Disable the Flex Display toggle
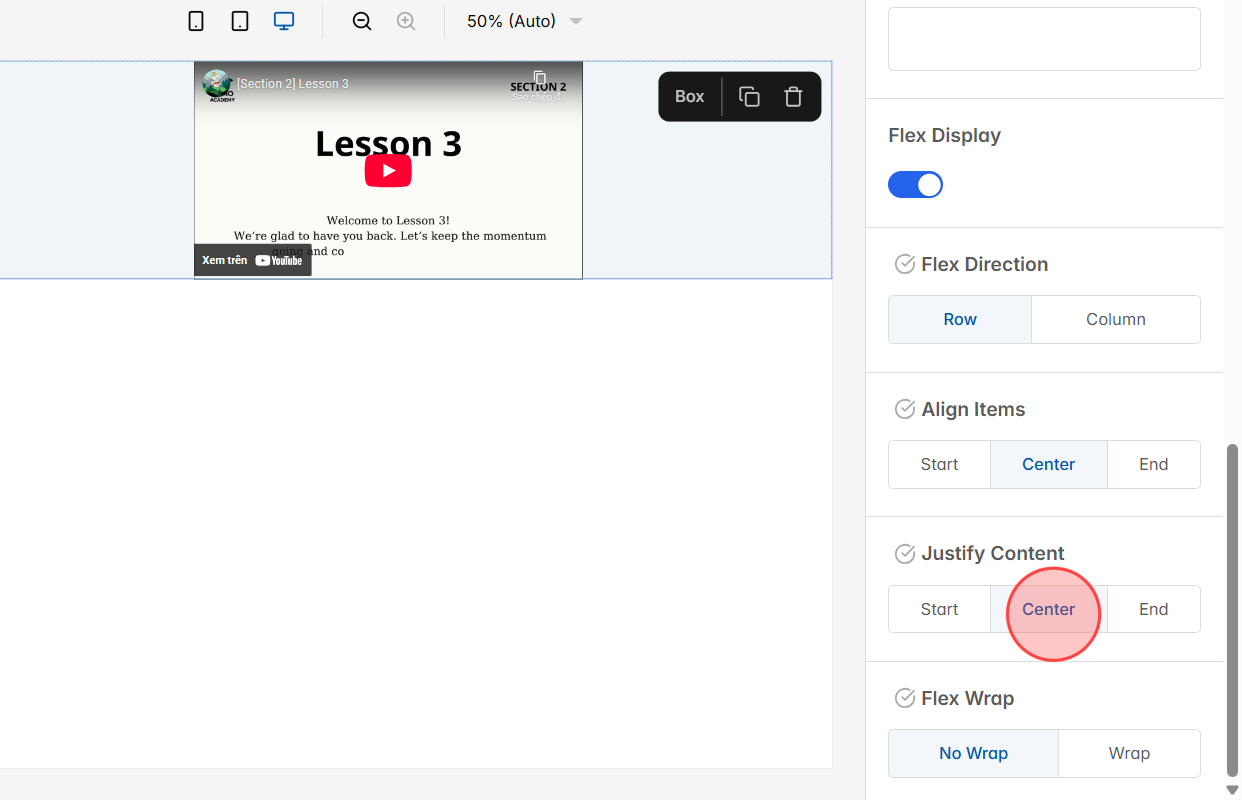The image size is (1242, 800). tap(915, 184)
